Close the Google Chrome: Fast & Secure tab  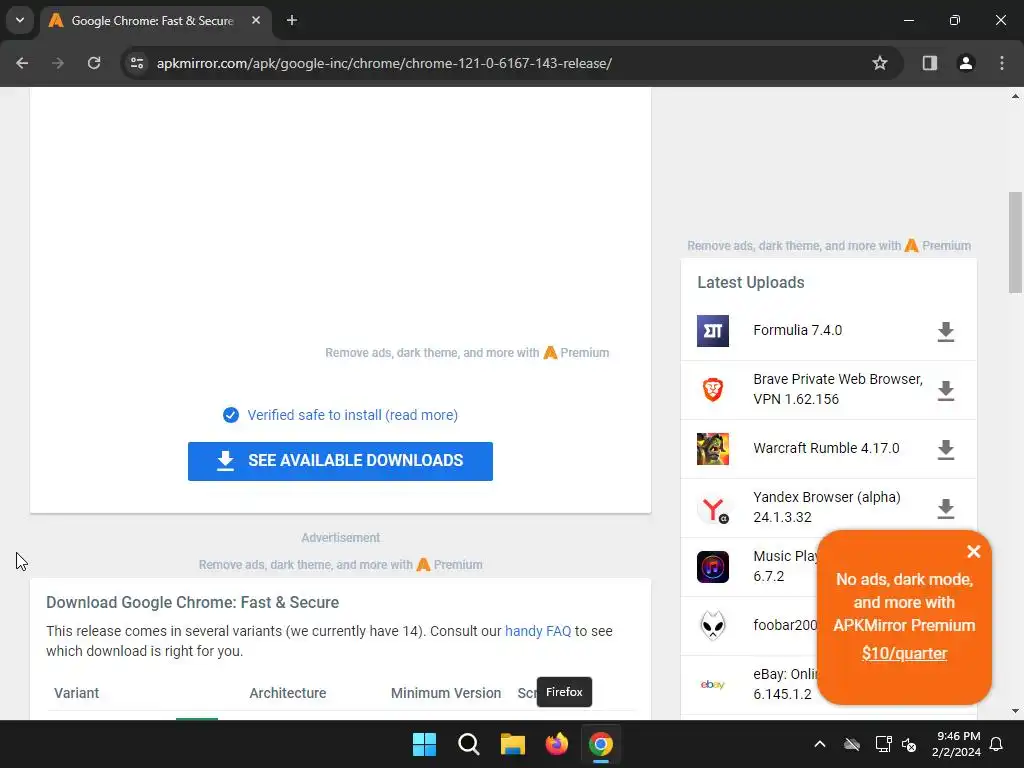(x=256, y=20)
